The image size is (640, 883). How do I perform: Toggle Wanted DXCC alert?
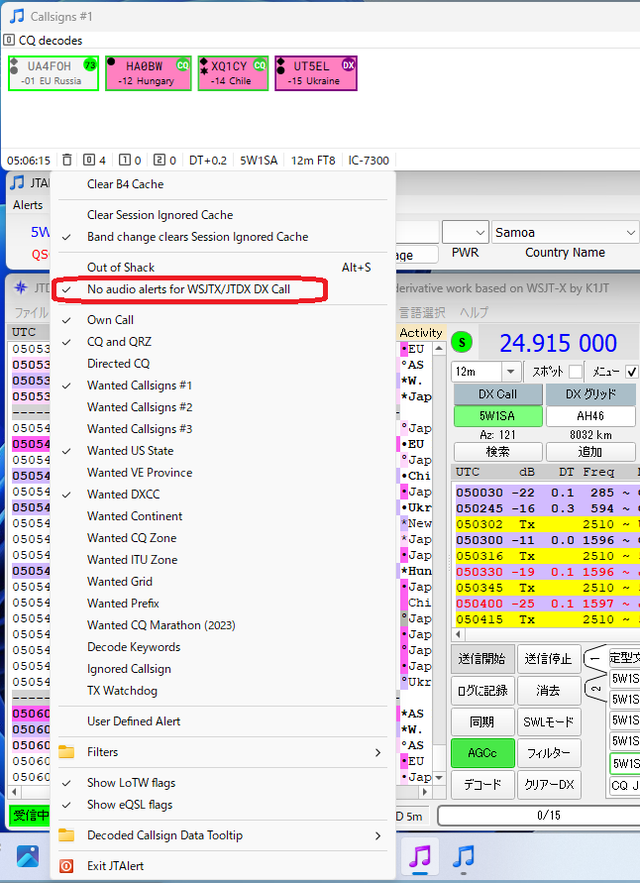pyautogui.click(x=223, y=494)
